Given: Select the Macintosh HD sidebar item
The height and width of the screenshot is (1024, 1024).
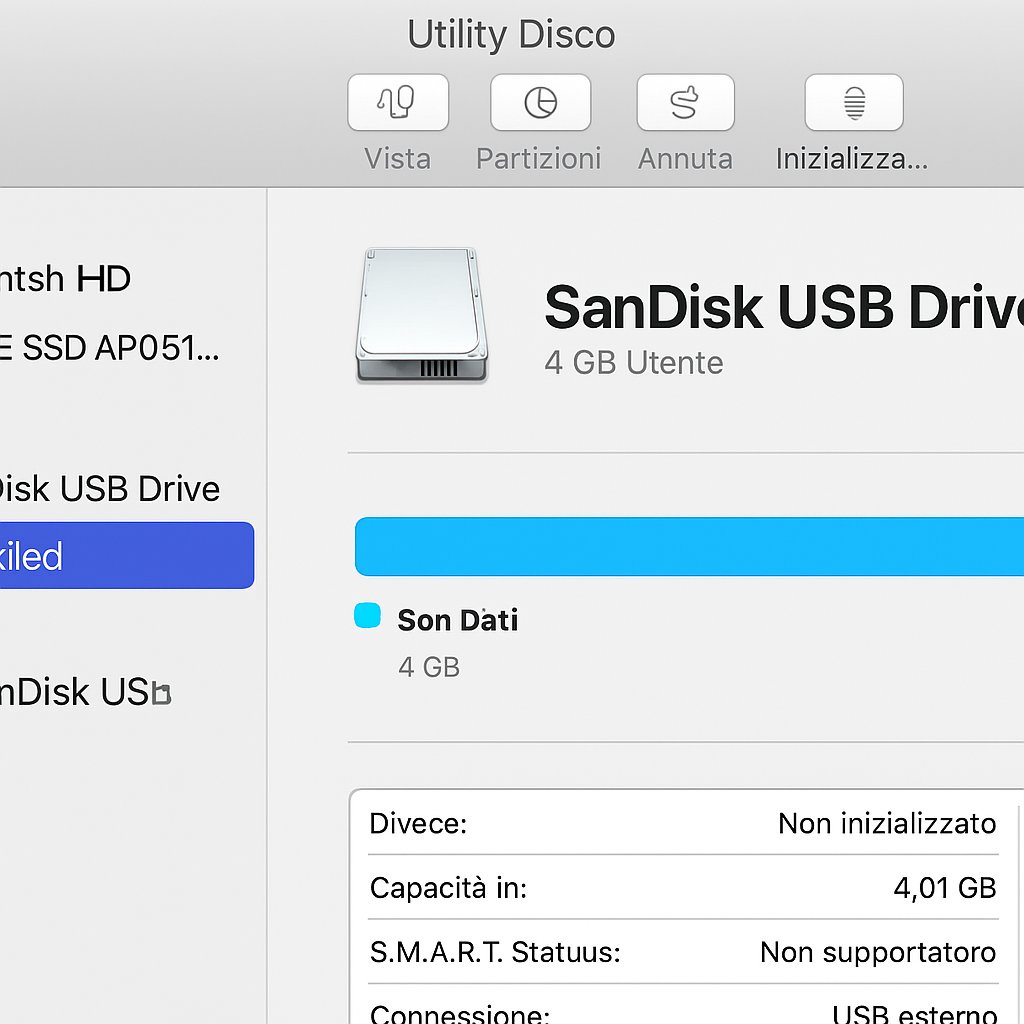Looking at the screenshot, I should coord(65,279).
